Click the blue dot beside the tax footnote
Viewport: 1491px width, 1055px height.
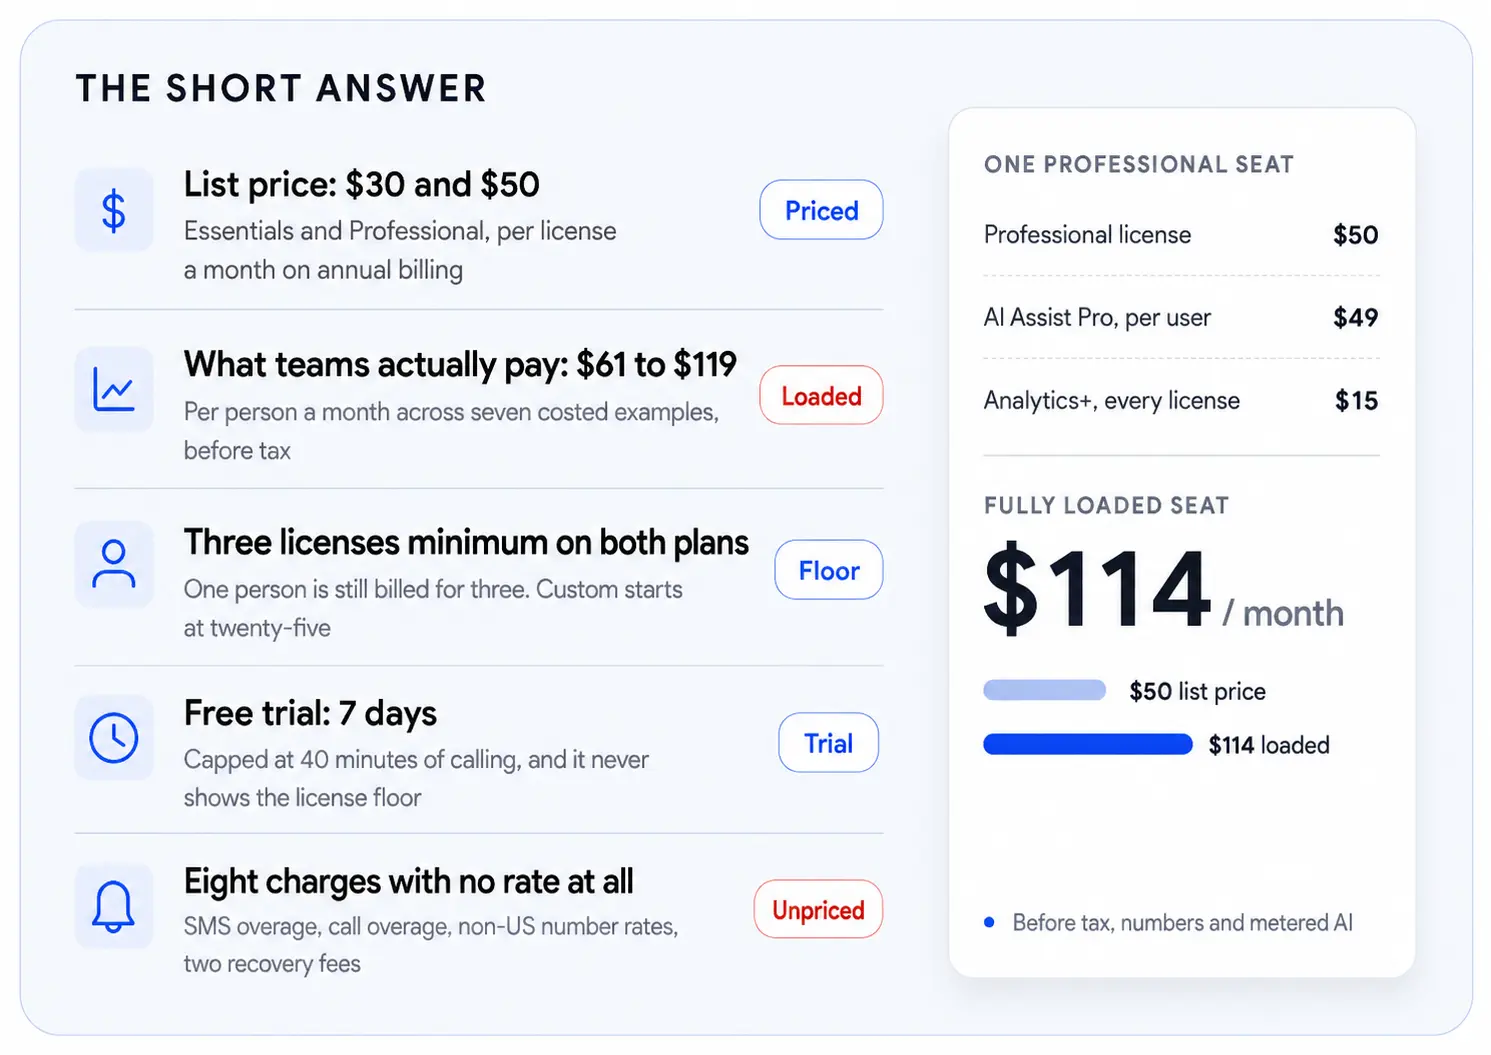coord(989,922)
